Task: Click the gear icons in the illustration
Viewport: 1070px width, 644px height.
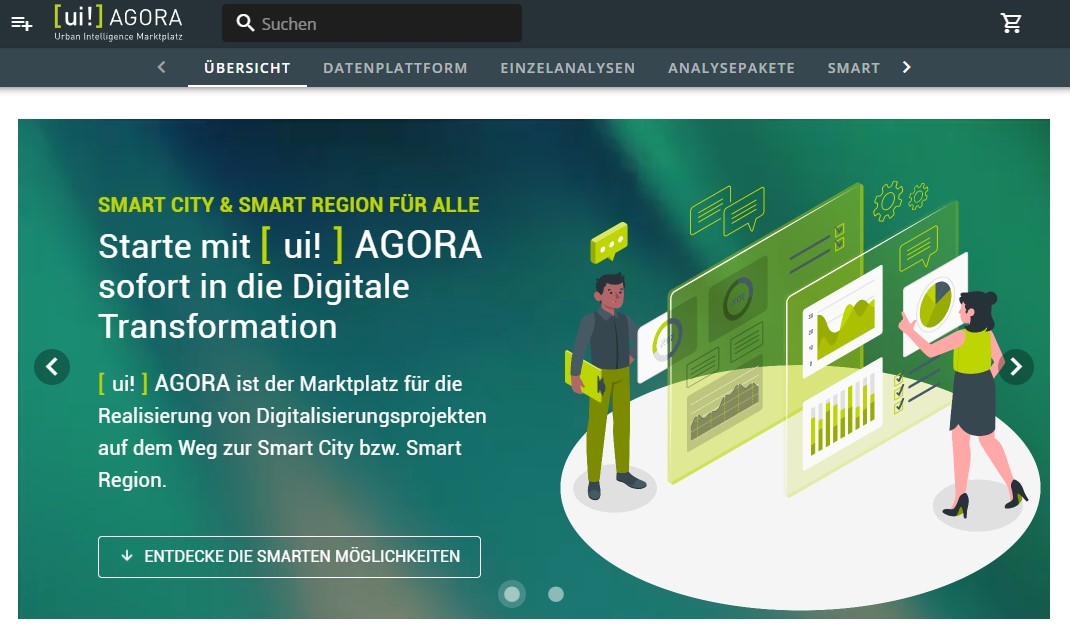Action: pyautogui.click(x=900, y=199)
